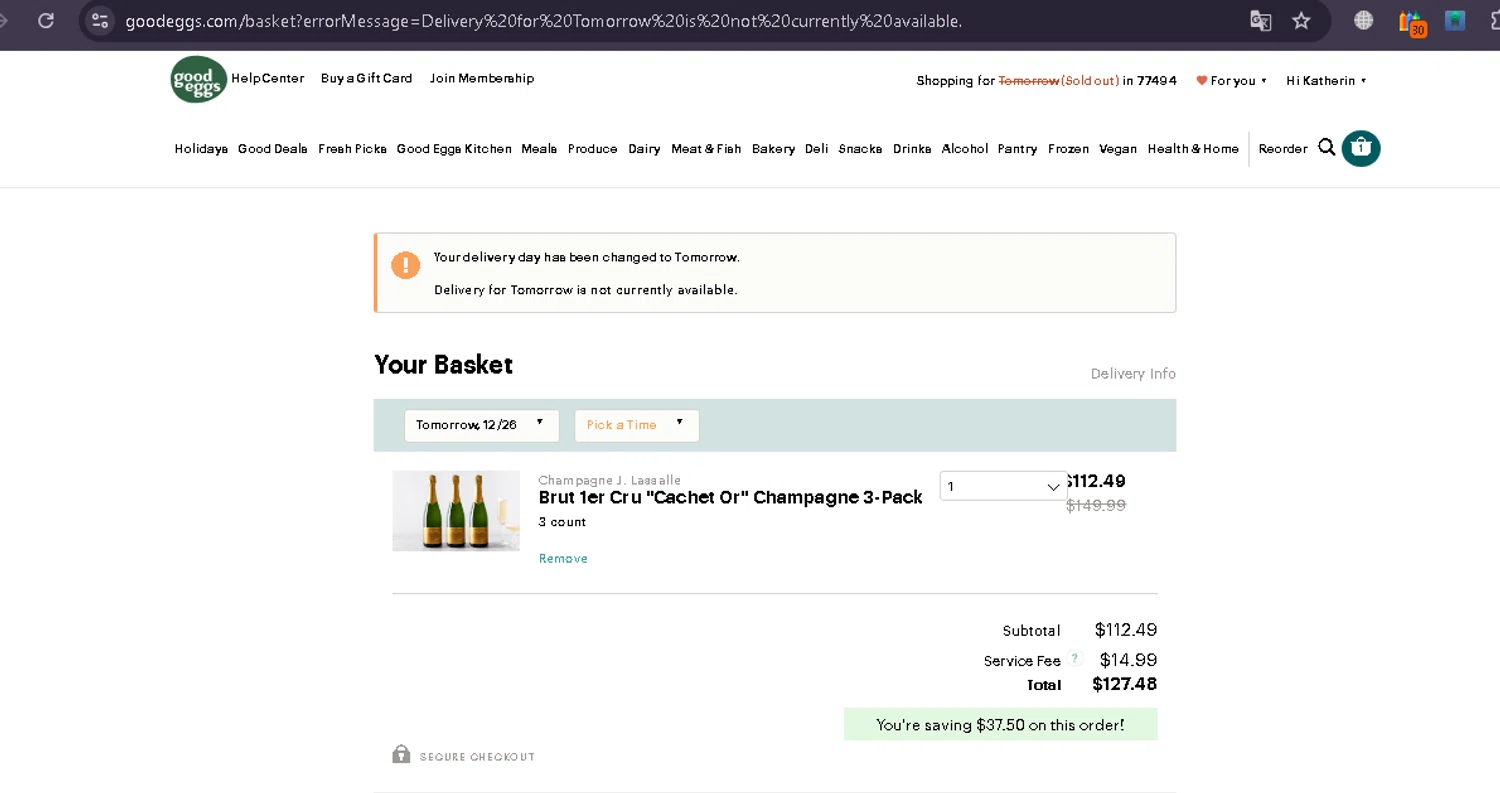Open the quantity dropdown showing 1
This screenshot has width=1500, height=793.
coord(1003,486)
